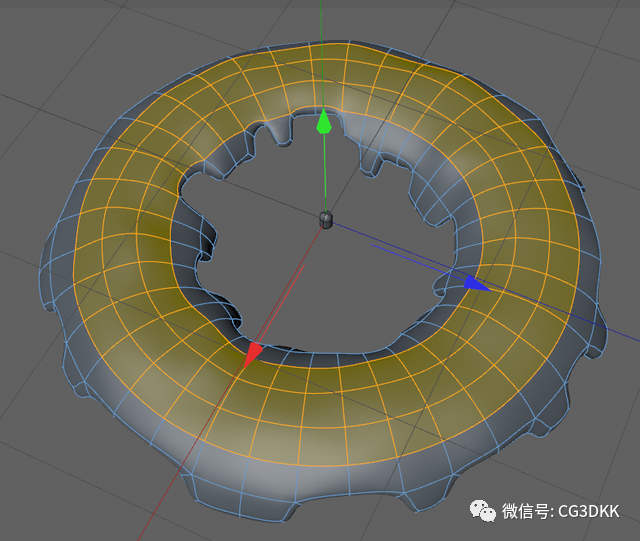Viewport: 640px width, 541px height.
Task: Click the drip on the right outer edge
Action: tap(597, 339)
